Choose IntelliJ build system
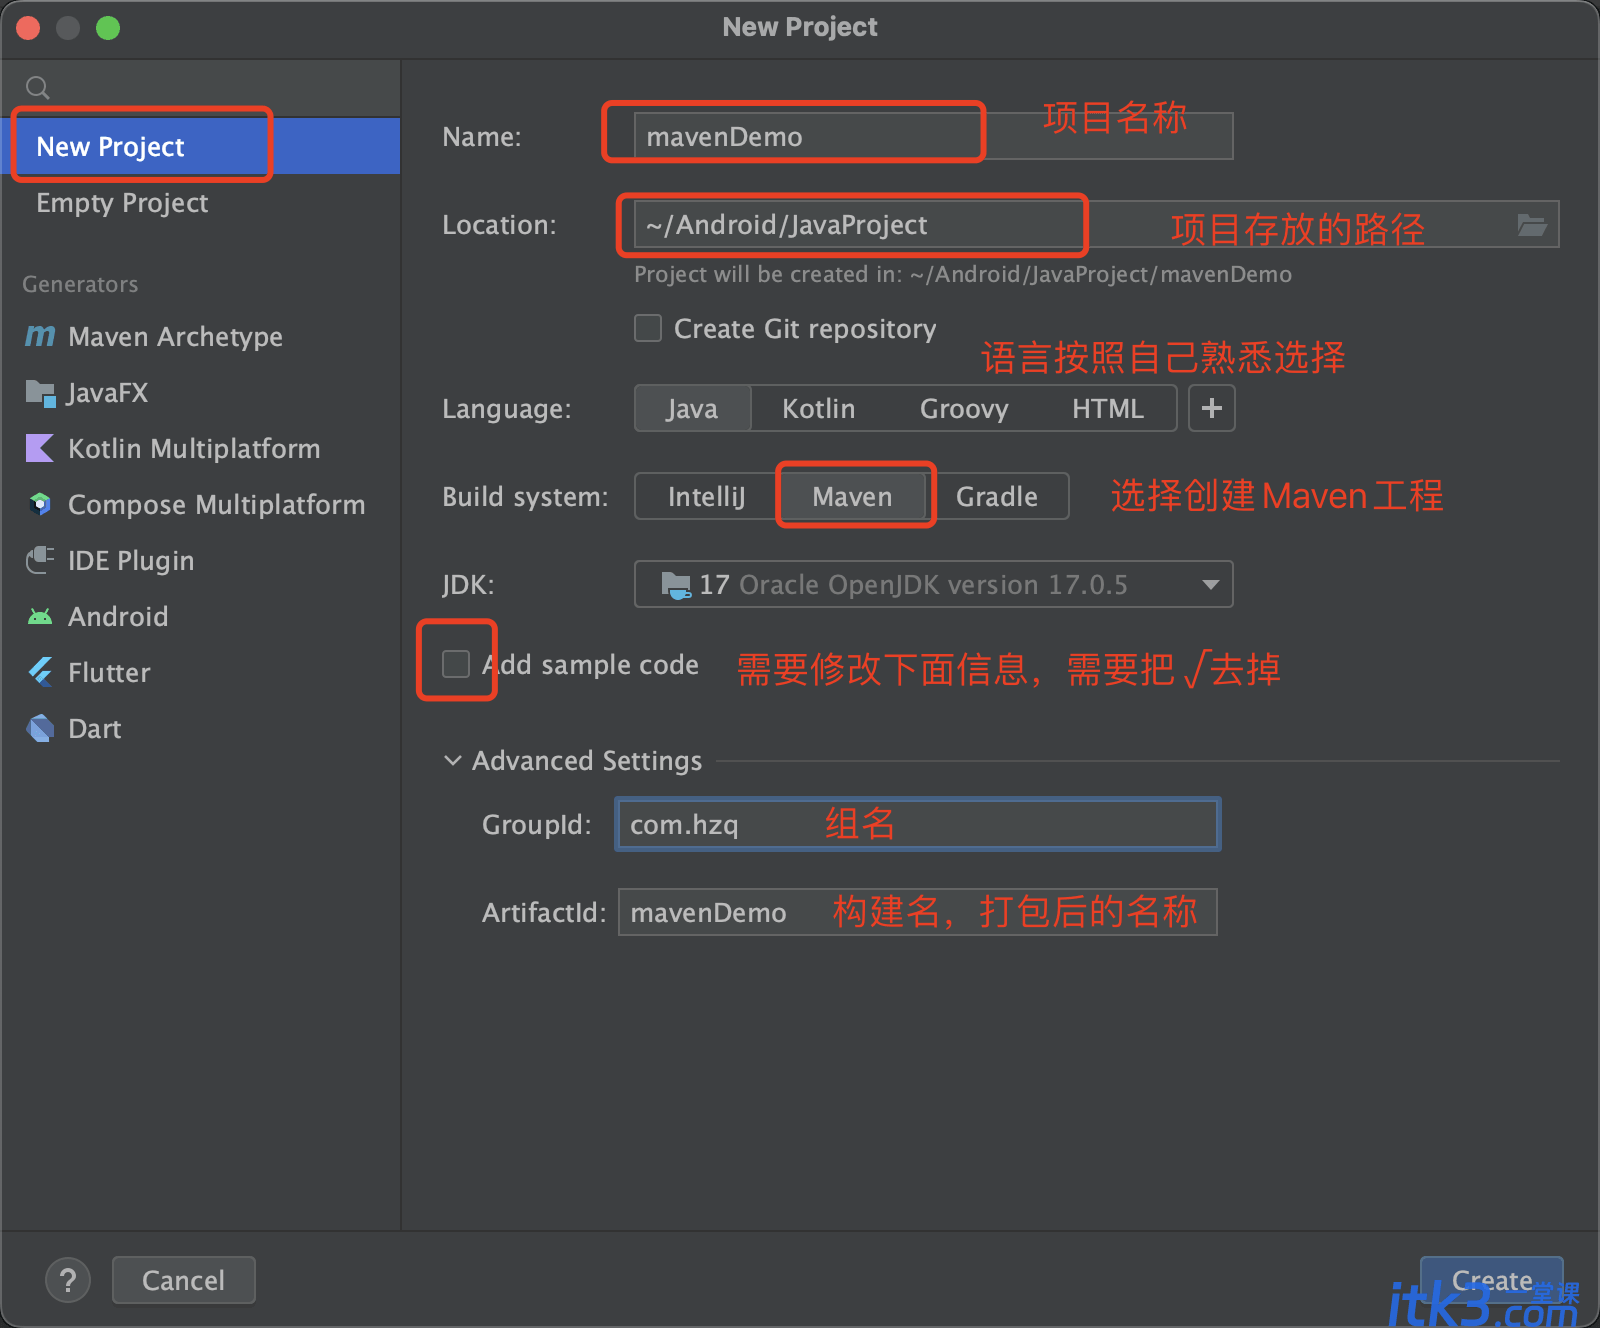Screen dimensions: 1600x1328 (x=706, y=496)
